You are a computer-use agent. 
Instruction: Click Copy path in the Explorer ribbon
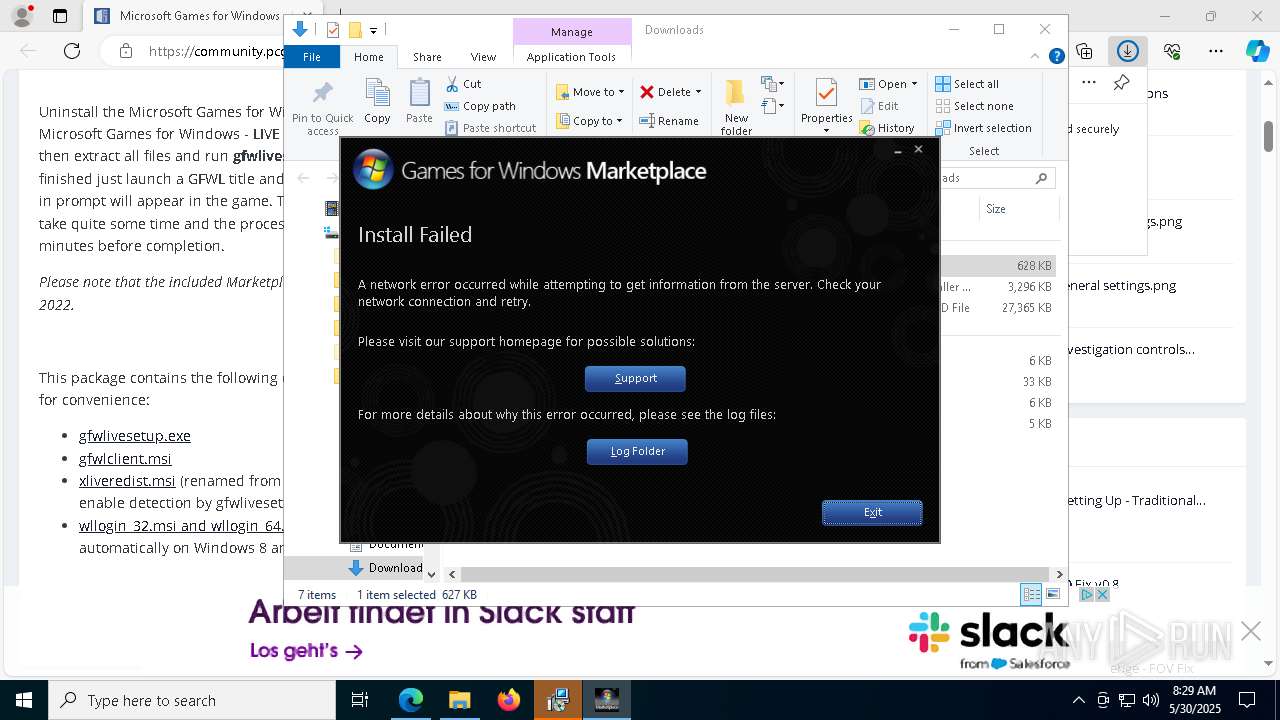pos(480,106)
